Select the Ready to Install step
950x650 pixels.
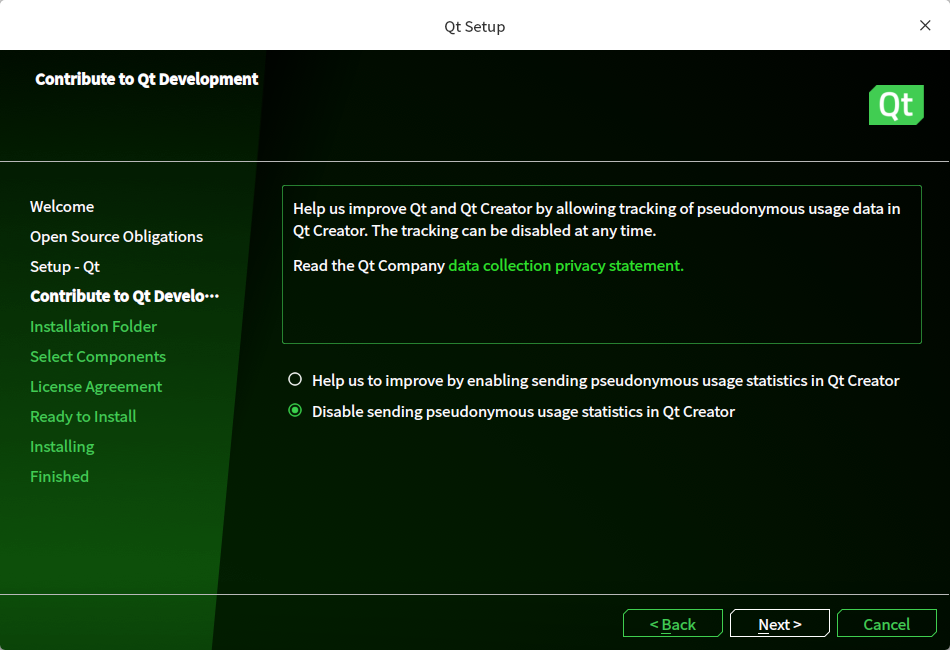click(83, 416)
